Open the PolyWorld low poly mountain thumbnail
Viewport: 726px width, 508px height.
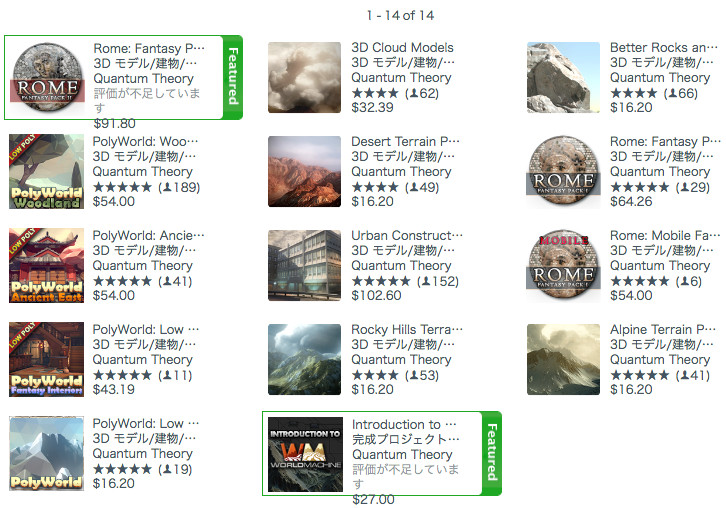(x=46, y=453)
